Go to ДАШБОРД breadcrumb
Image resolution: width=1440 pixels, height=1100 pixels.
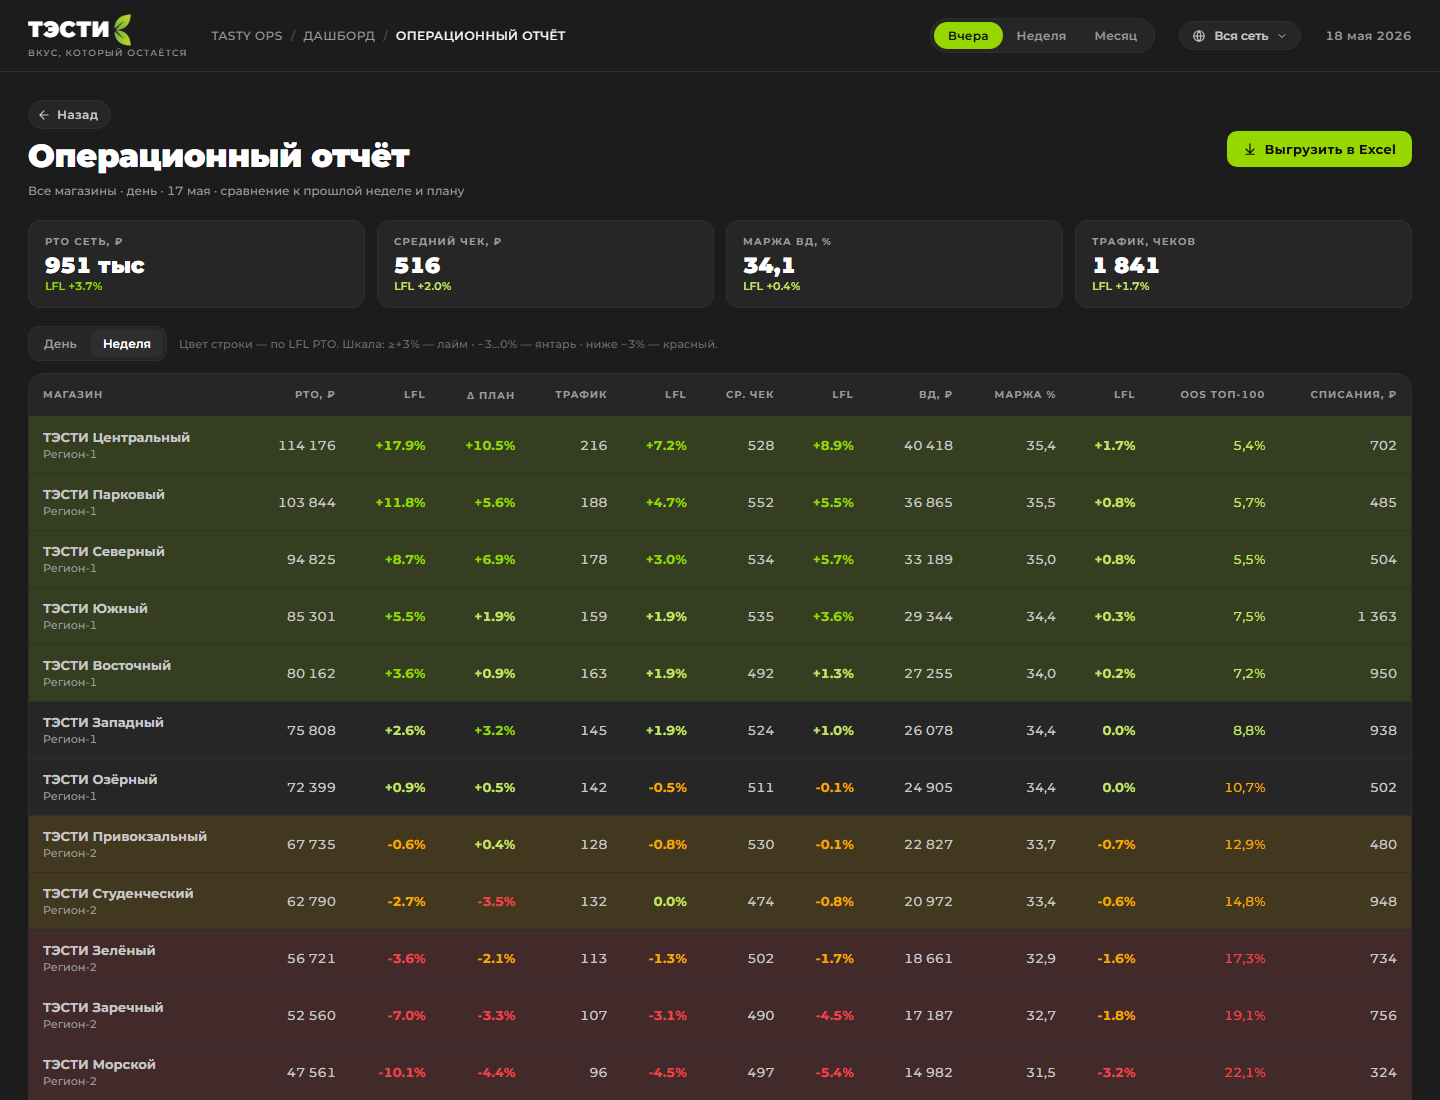pyautogui.click(x=339, y=36)
